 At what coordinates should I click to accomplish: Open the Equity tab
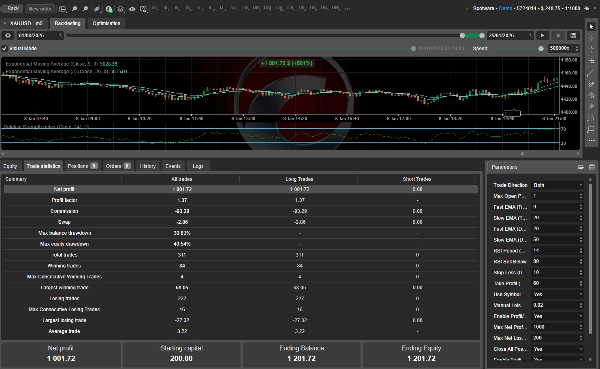point(10,166)
